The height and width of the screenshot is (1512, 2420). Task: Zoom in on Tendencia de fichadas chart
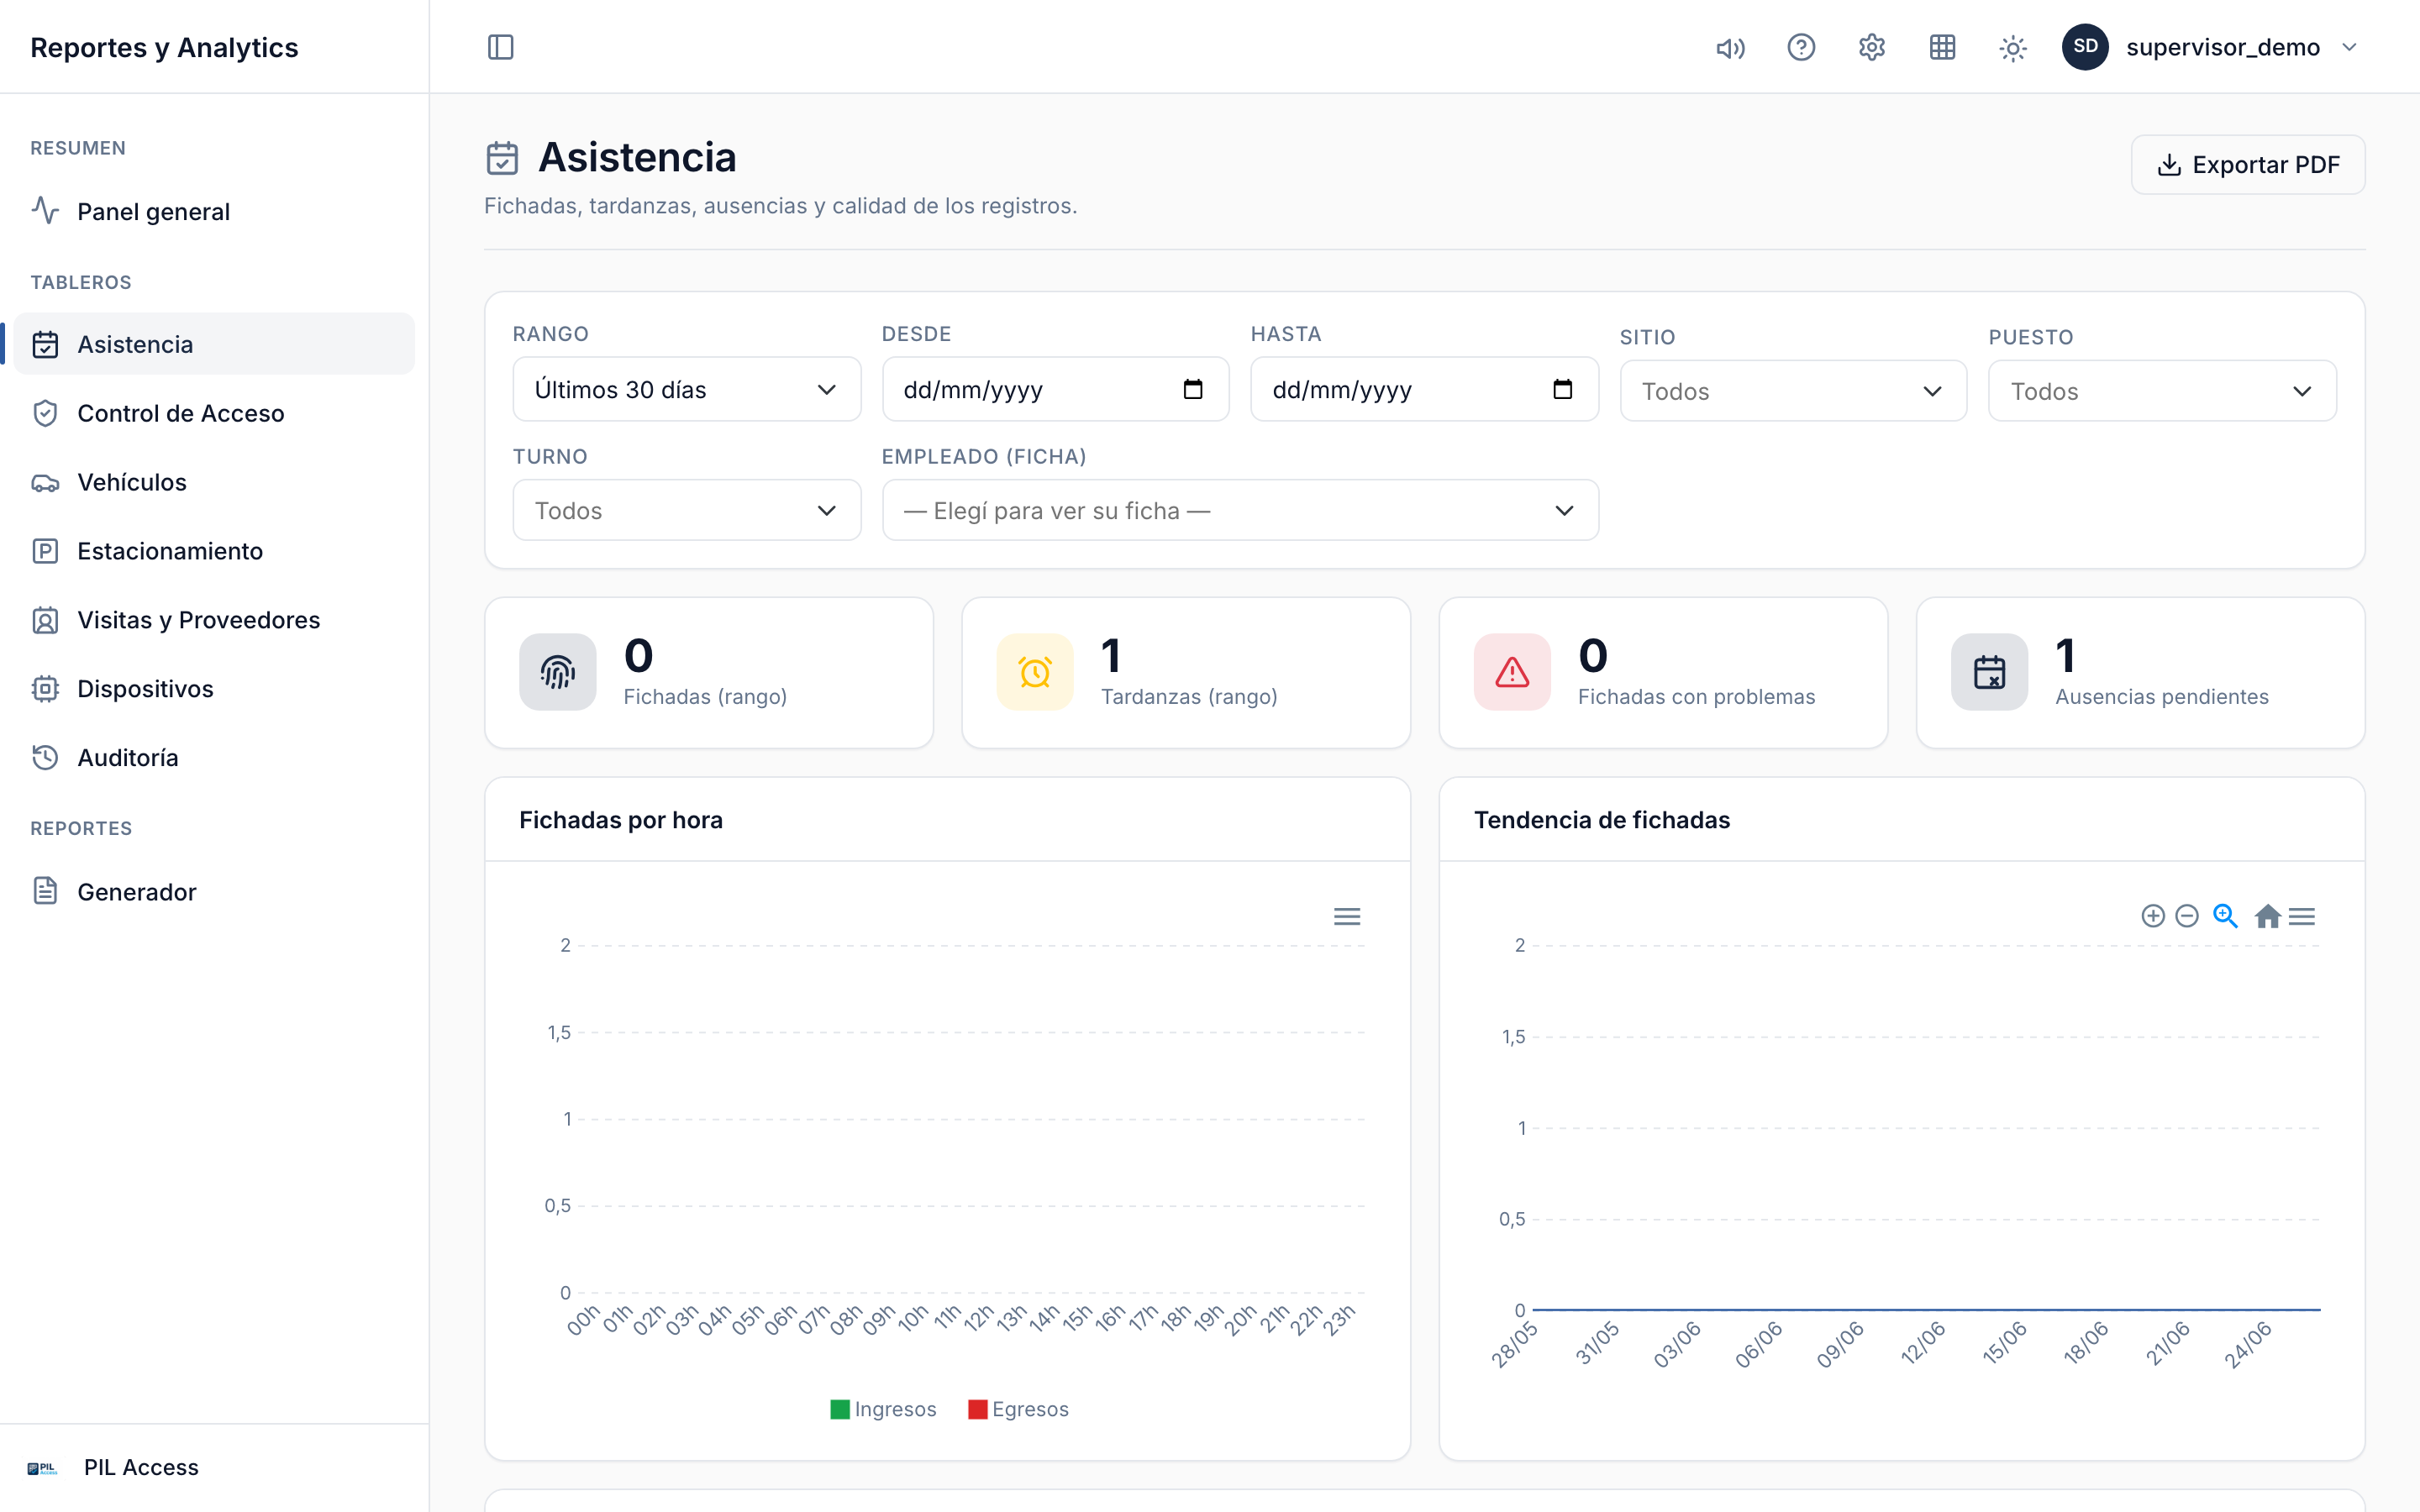2153,916
